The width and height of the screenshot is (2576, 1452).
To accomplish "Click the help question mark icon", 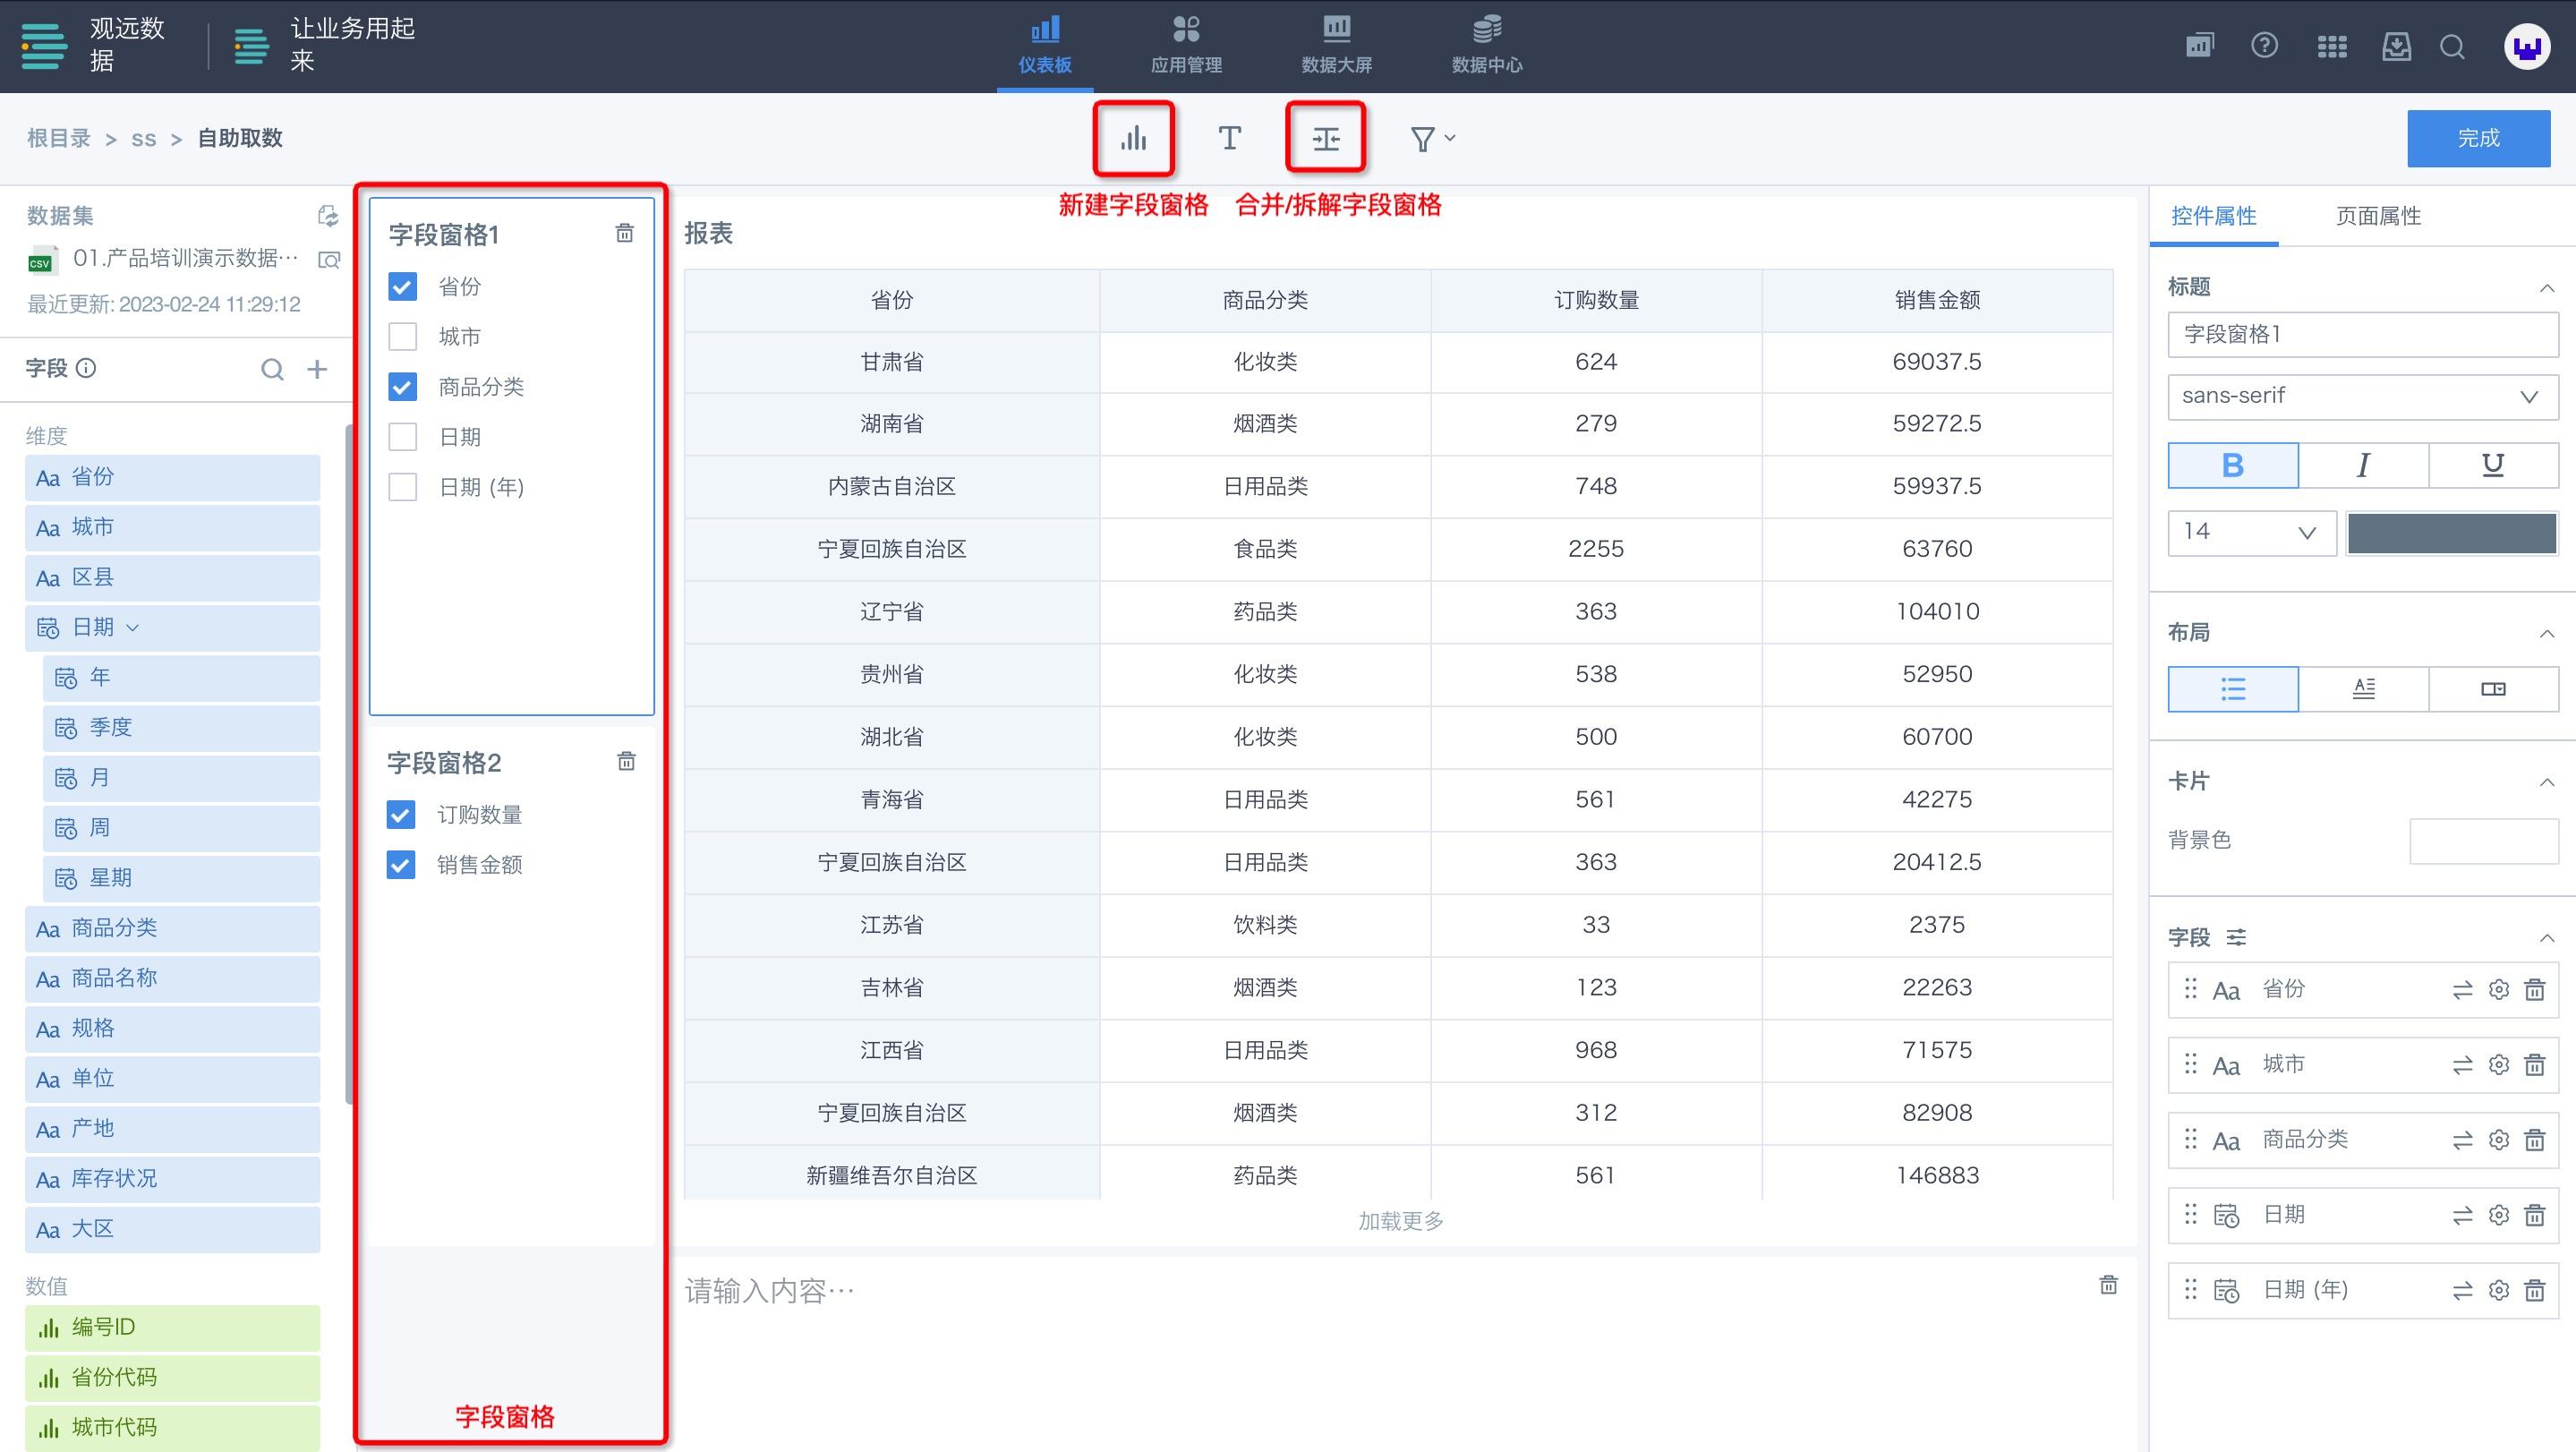I will (2264, 46).
